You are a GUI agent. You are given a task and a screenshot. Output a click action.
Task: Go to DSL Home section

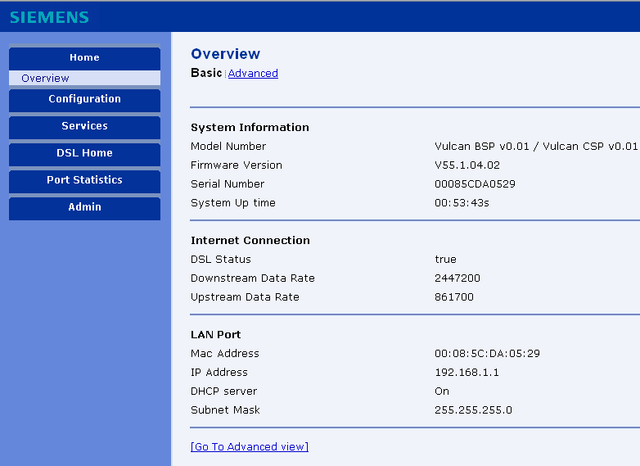point(84,153)
